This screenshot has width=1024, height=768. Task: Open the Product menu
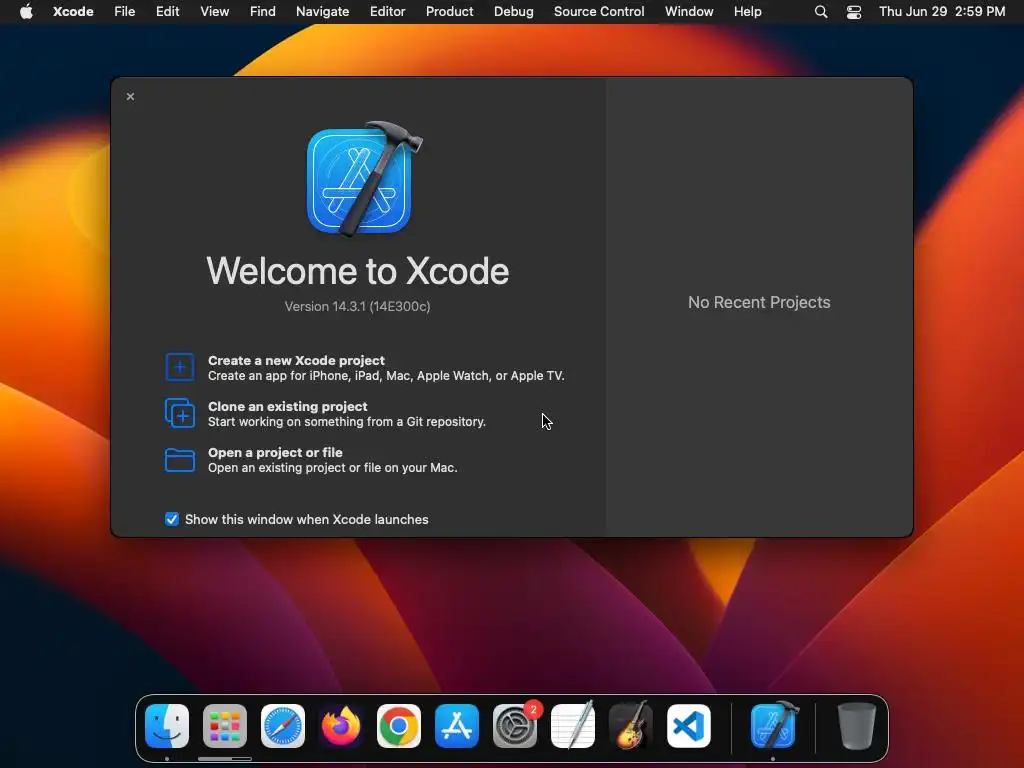pyautogui.click(x=450, y=11)
